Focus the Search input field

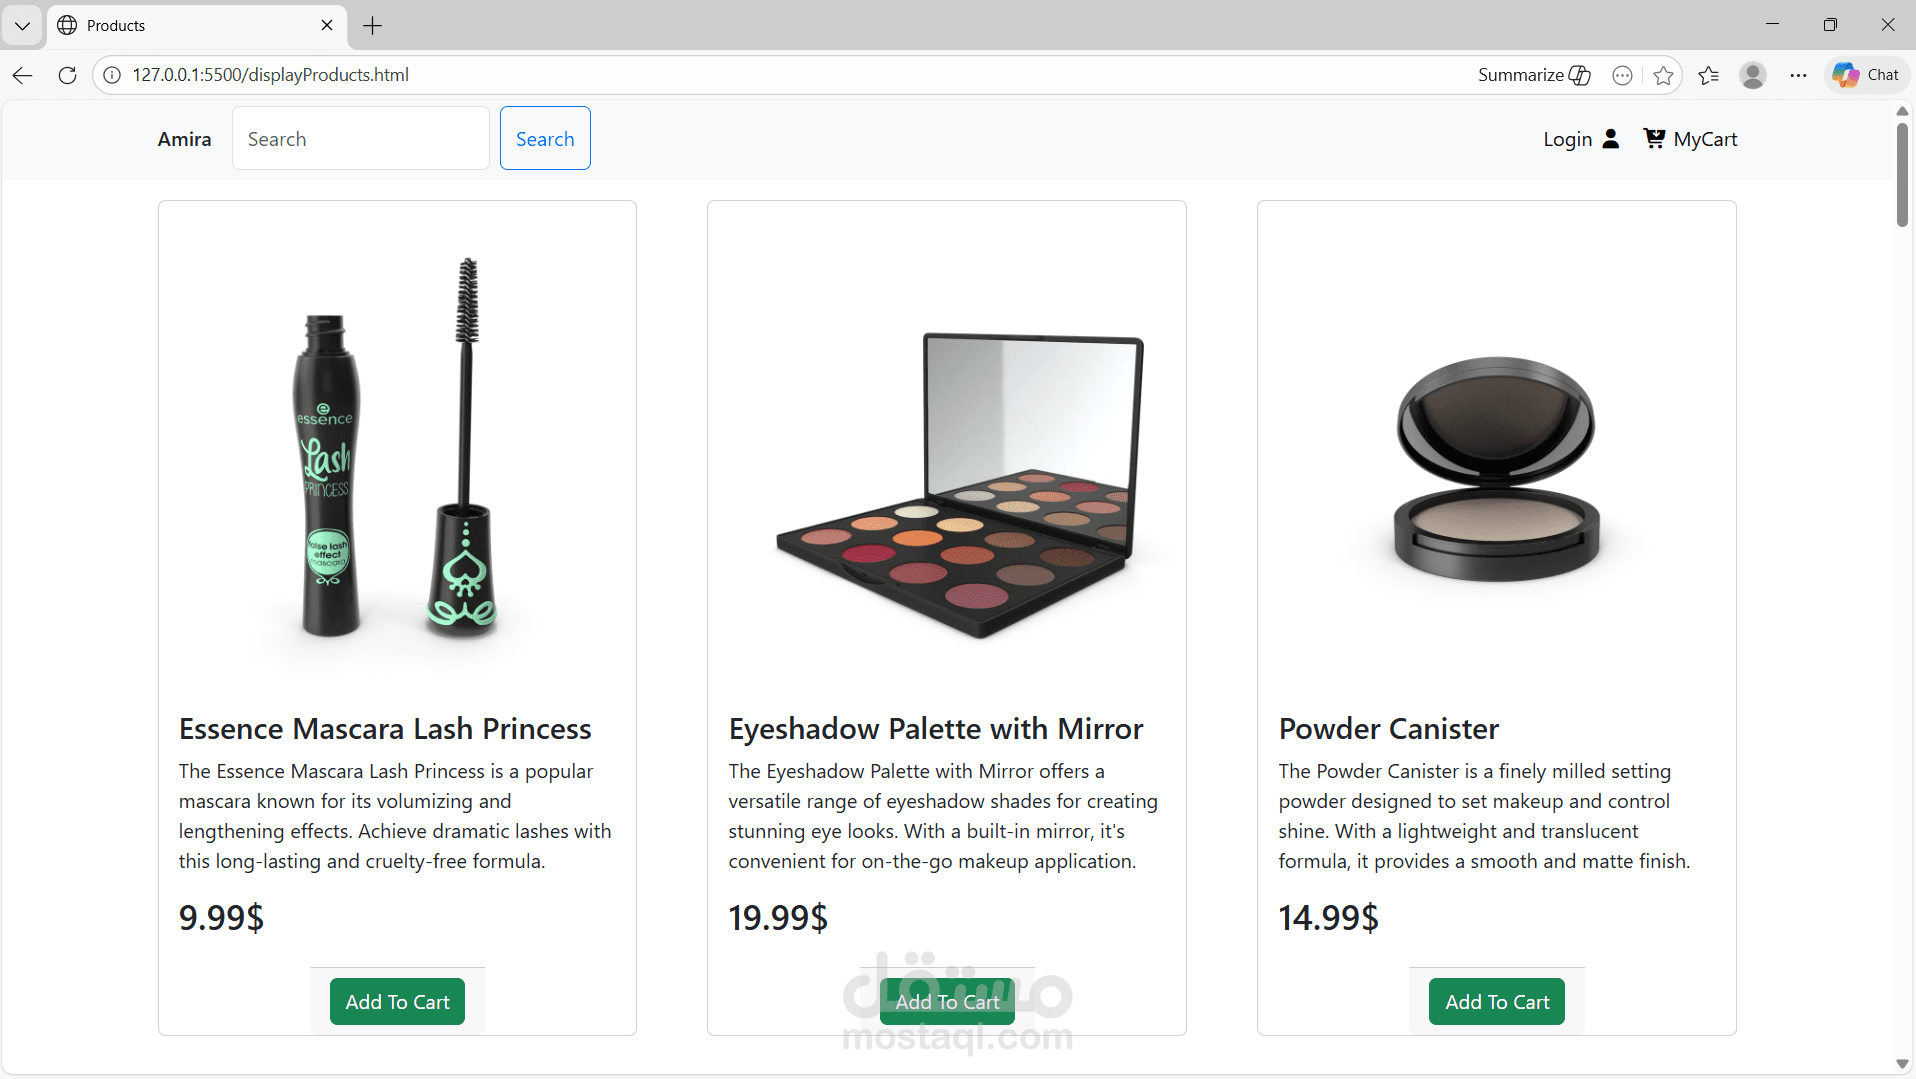tap(360, 138)
